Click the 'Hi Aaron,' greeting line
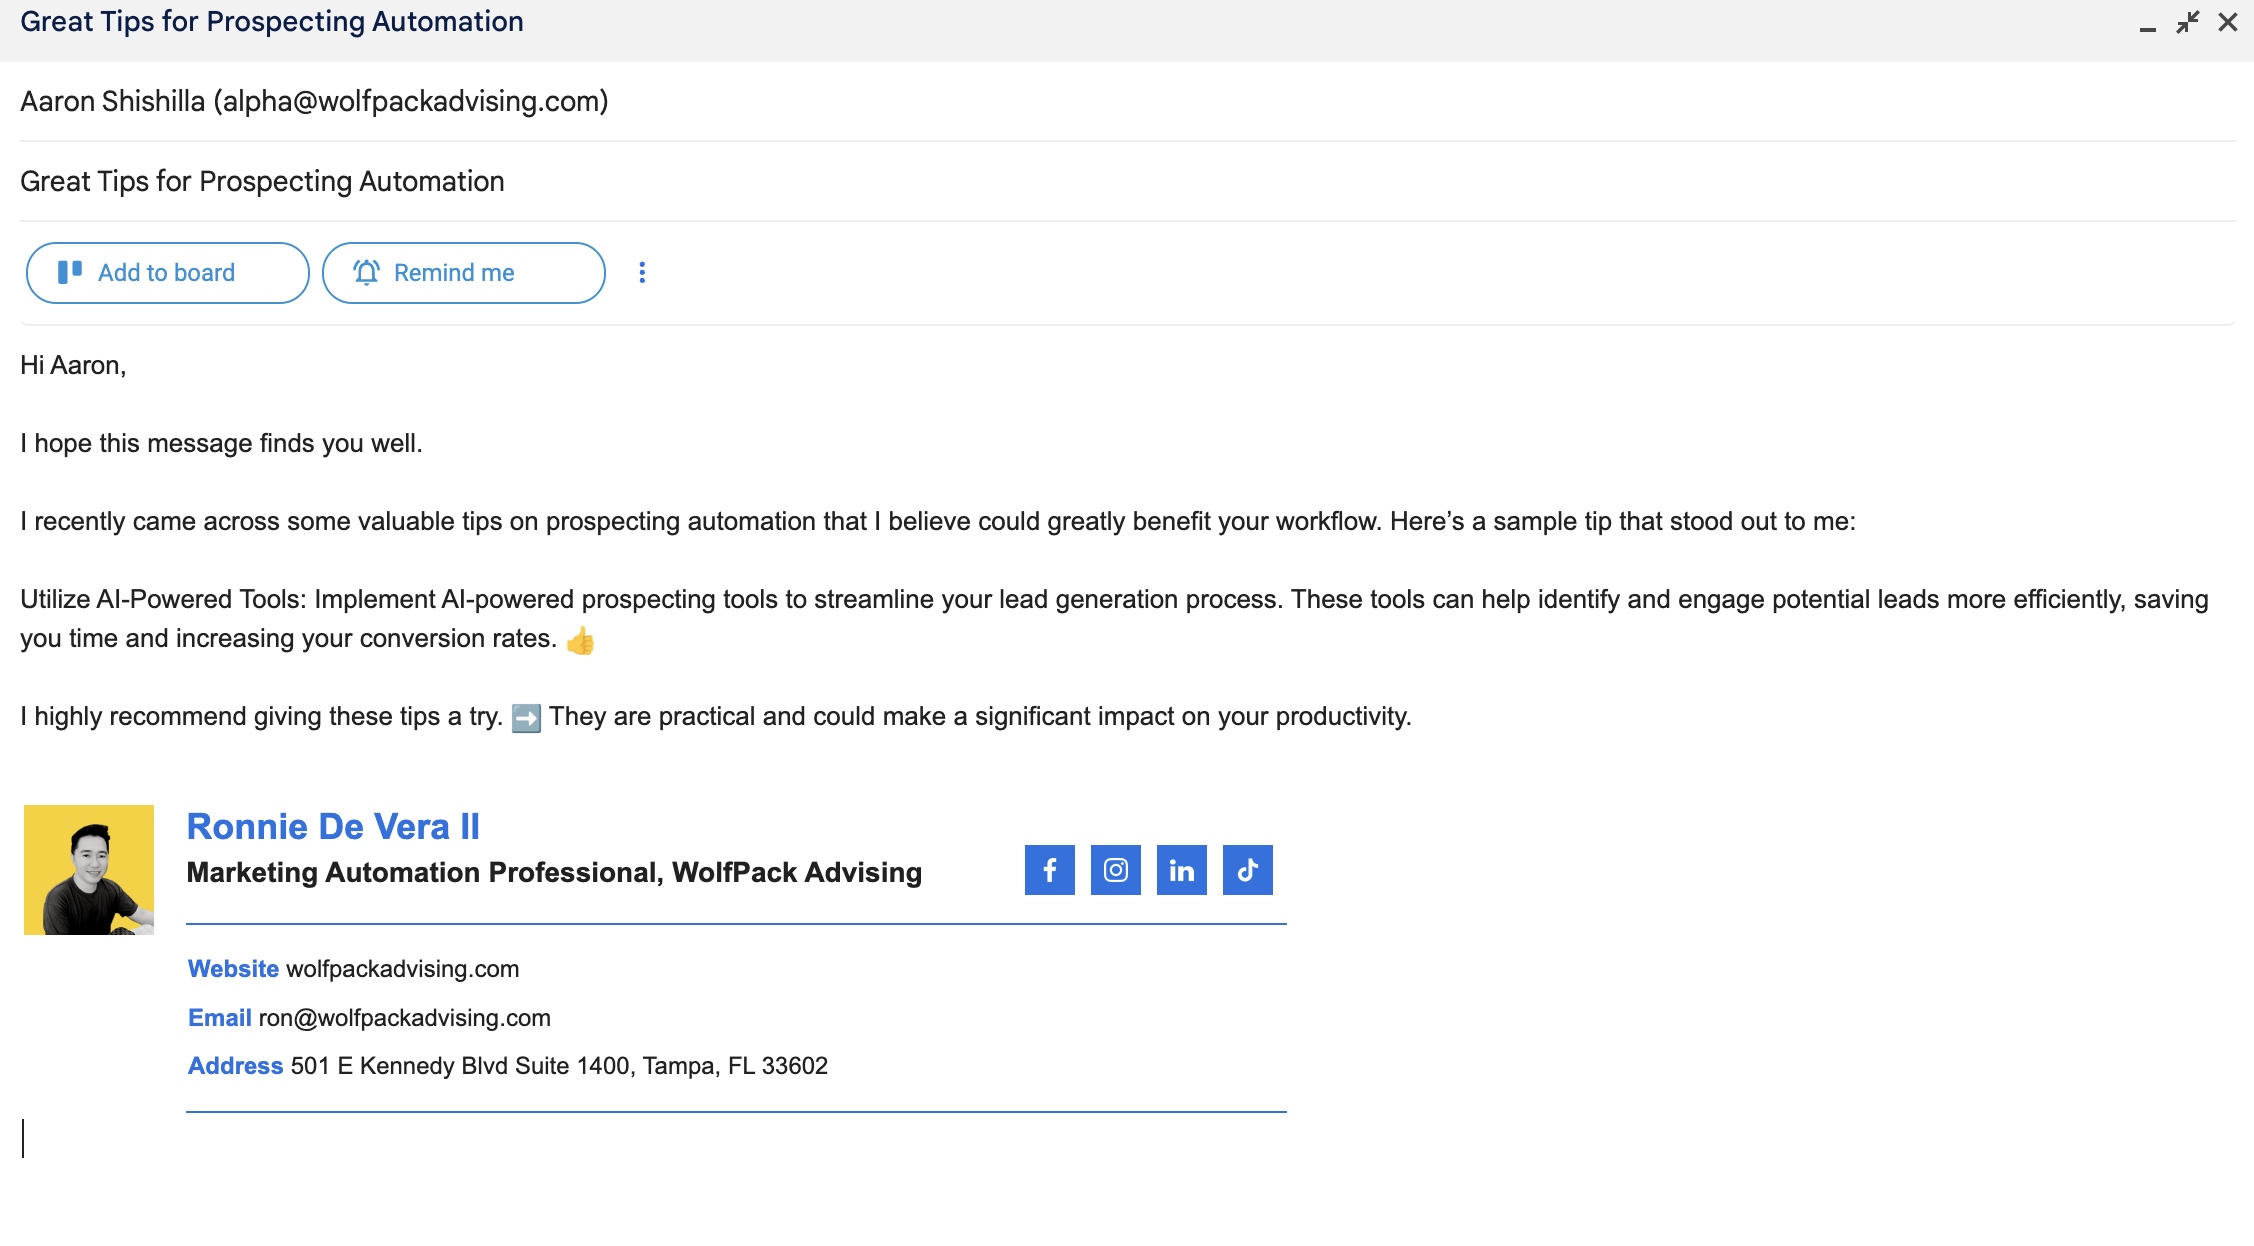Viewport: 2254px width, 1246px height. pos(73,365)
